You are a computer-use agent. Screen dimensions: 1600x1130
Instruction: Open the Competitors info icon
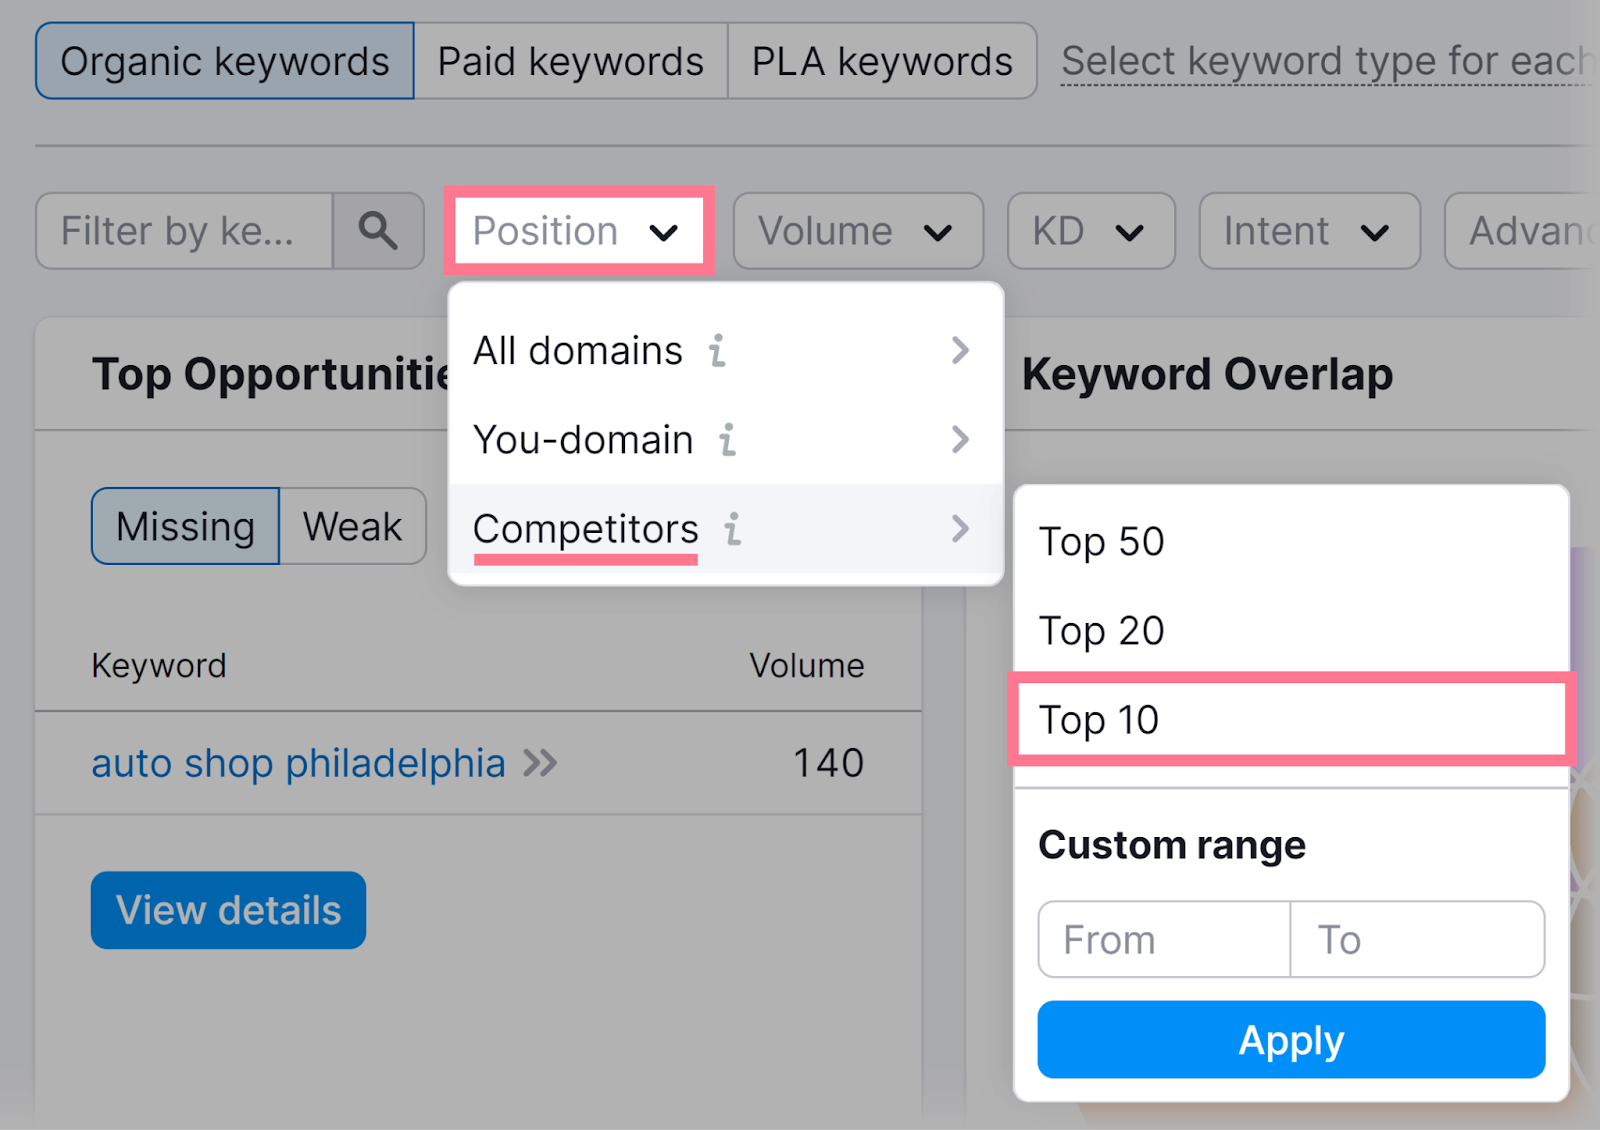[733, 530]
